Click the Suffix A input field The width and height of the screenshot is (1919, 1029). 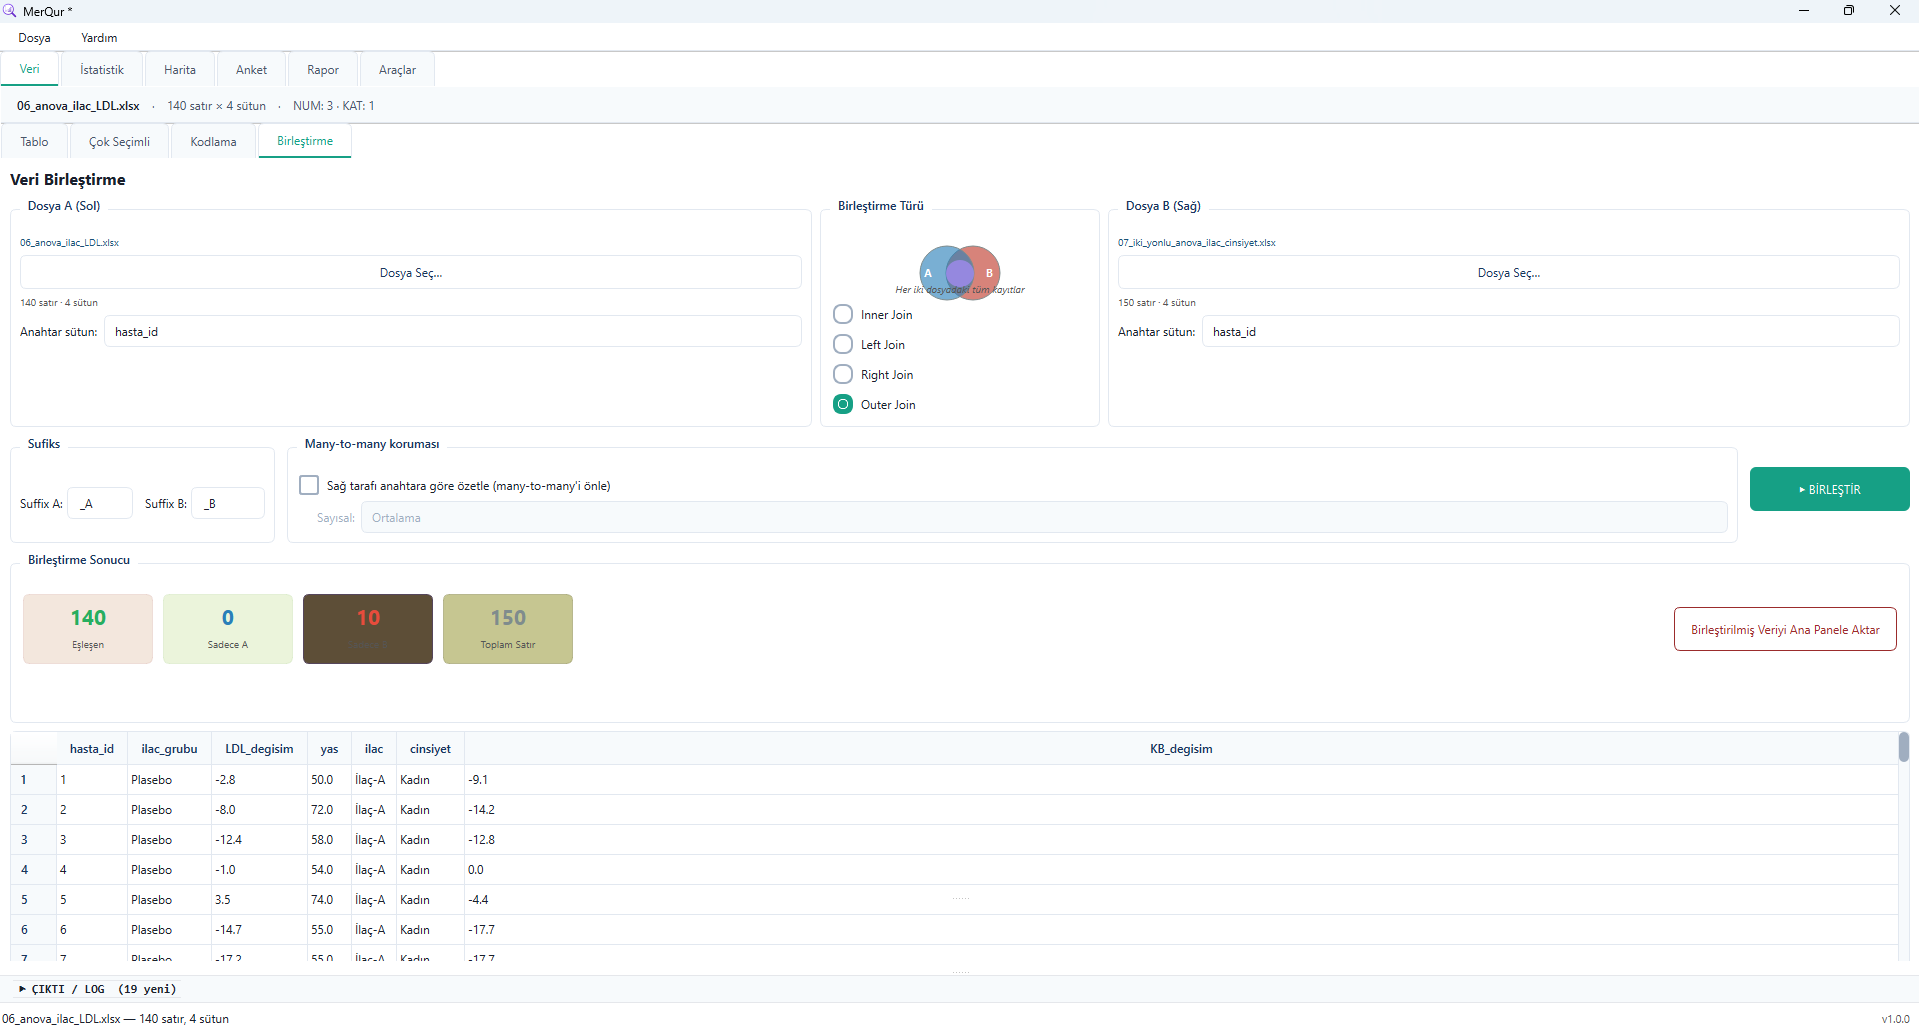pos(100,503)
